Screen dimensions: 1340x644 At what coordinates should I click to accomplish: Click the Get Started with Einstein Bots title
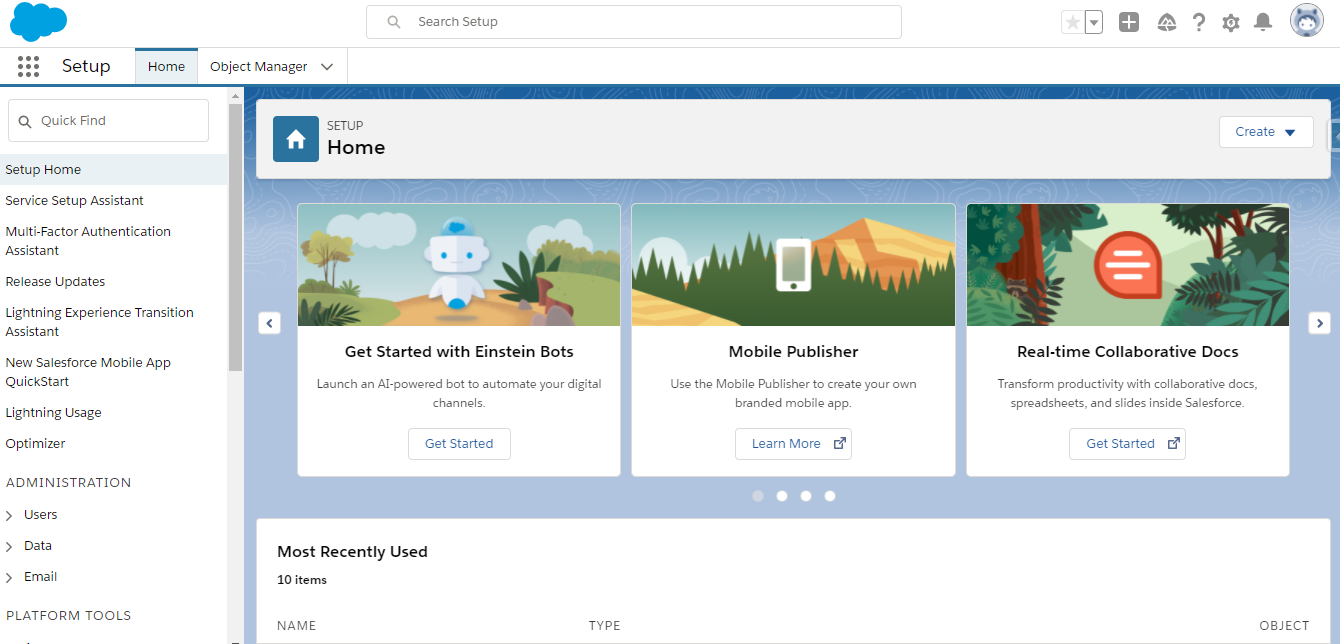pyautogui.click(x=459, y=352)
